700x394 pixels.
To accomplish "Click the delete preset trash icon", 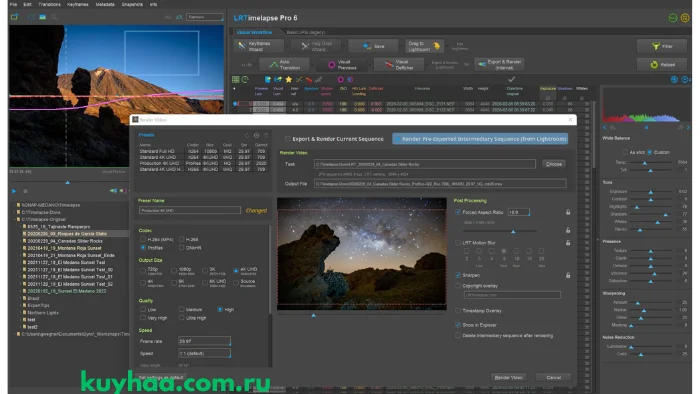I will pyautogui.click(x=266, y=135).
